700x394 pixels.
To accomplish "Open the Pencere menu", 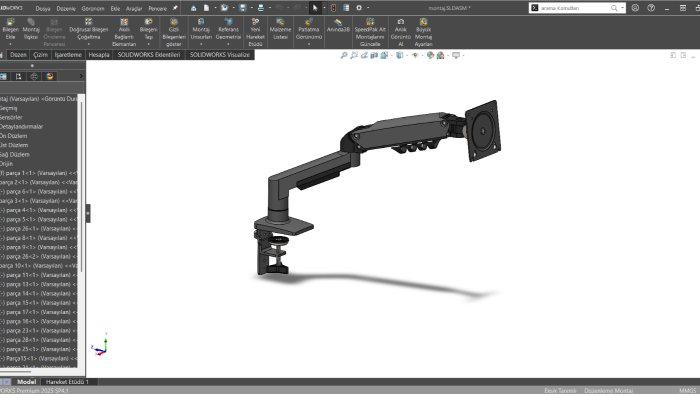I will click(x=158, y=8).
